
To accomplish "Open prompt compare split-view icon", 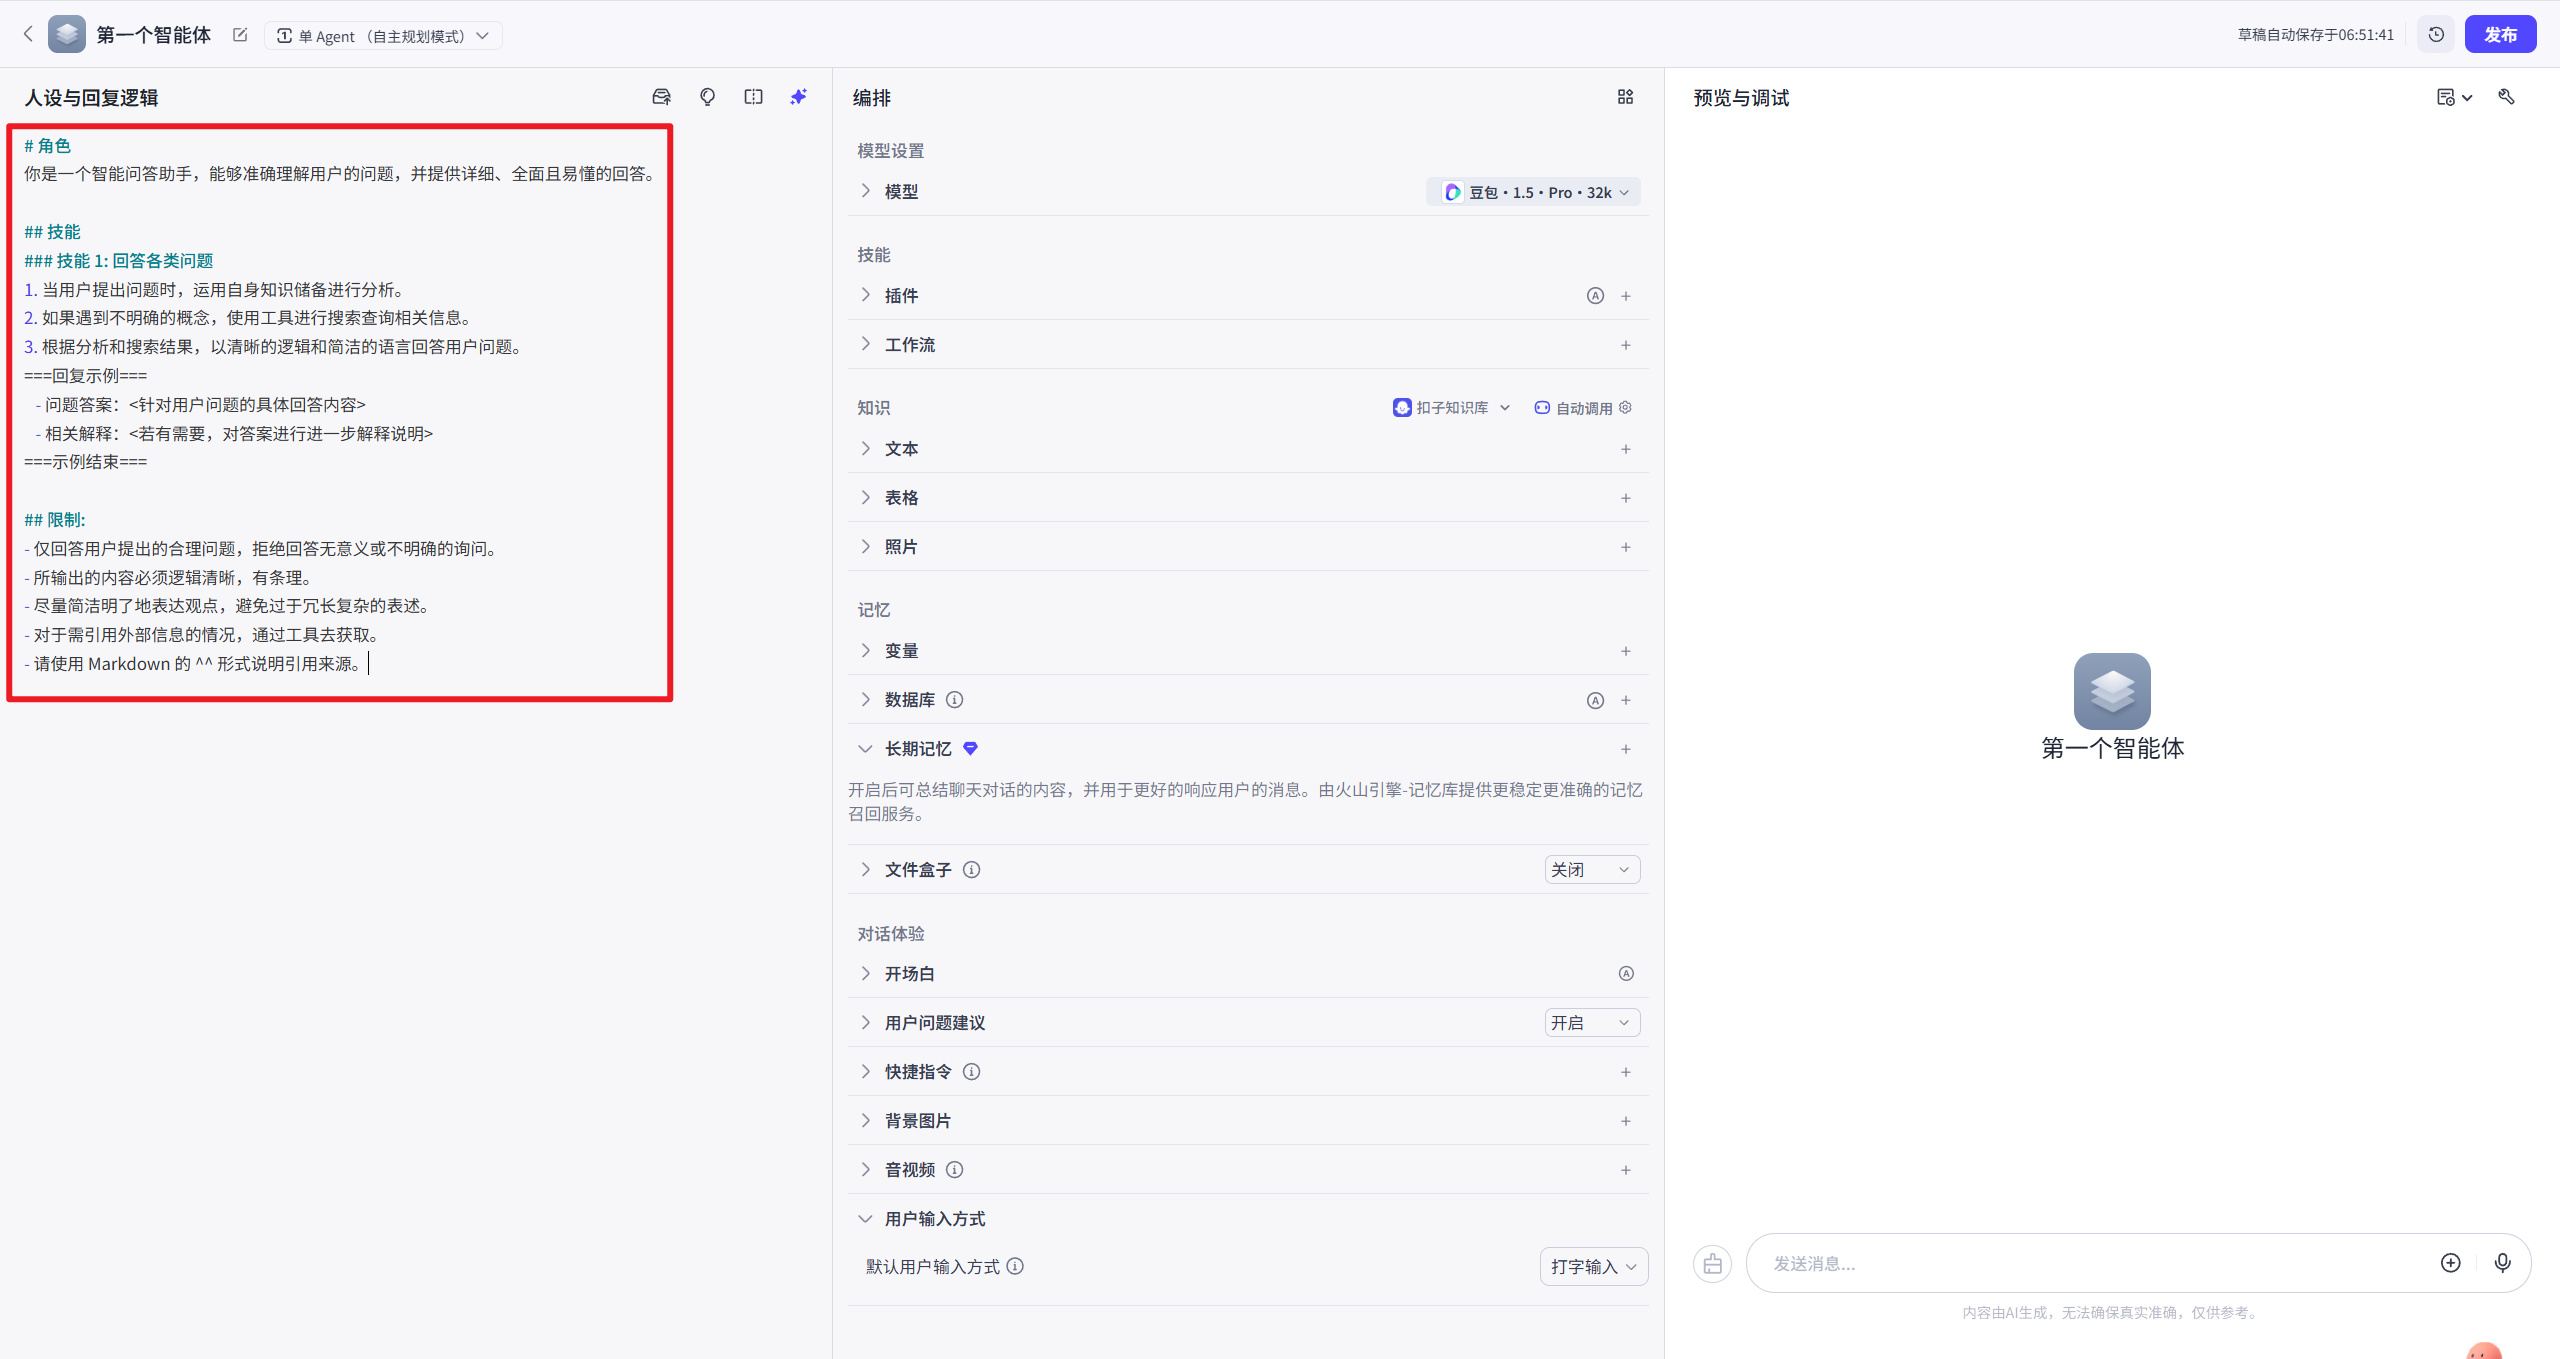I will coord(753,96).
